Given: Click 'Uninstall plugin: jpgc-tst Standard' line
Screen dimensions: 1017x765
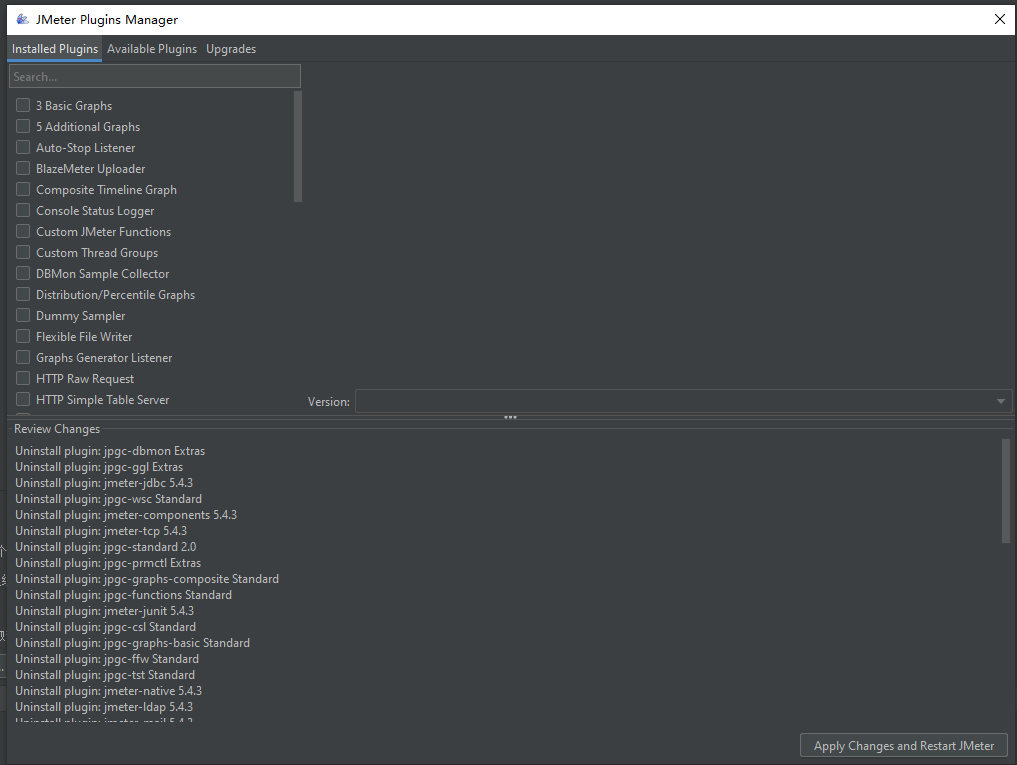Looking at the screenshot, I should click(x=105, y=675).
